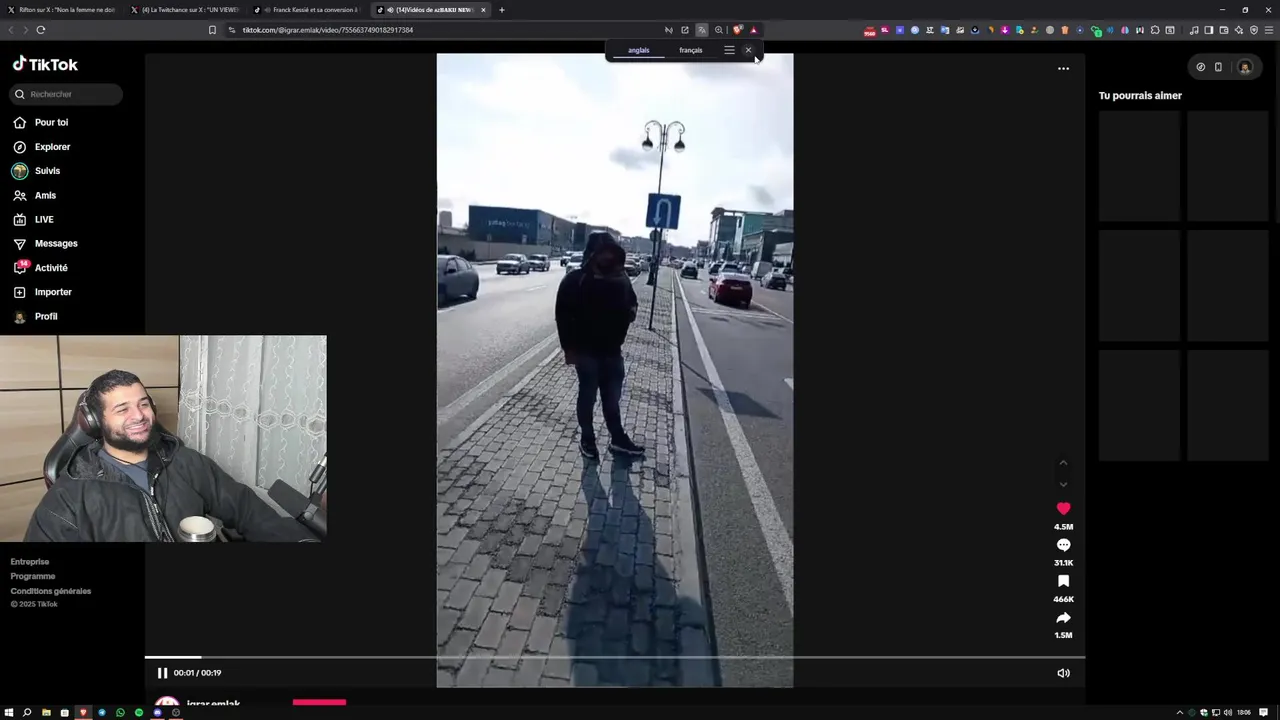The image size is (1280, 720).
Task: Open the comments bubble showing 31.1K
Action: coord(1063,545)
